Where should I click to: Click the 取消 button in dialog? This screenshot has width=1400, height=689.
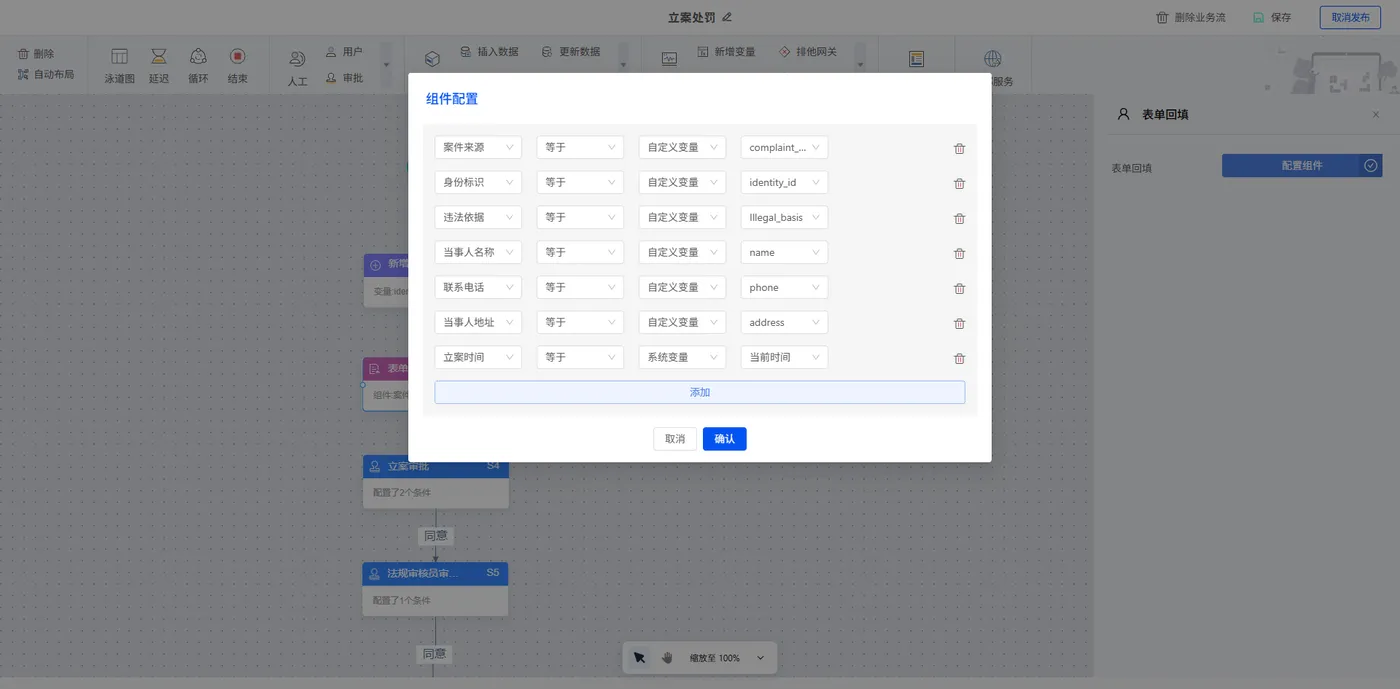pyautogui.click(x=675, y=439)
